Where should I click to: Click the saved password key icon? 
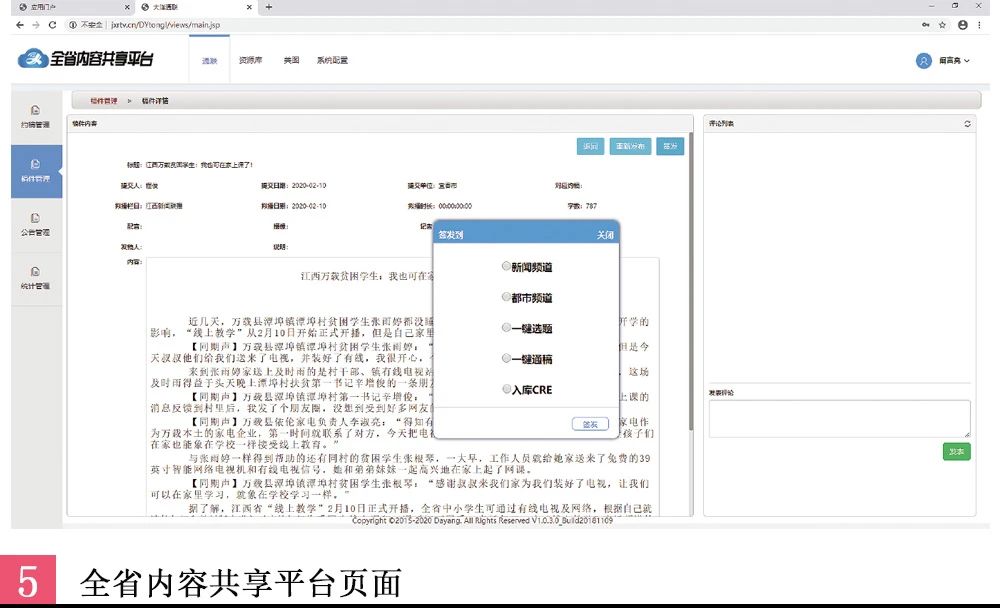click(x=925, y=25)
